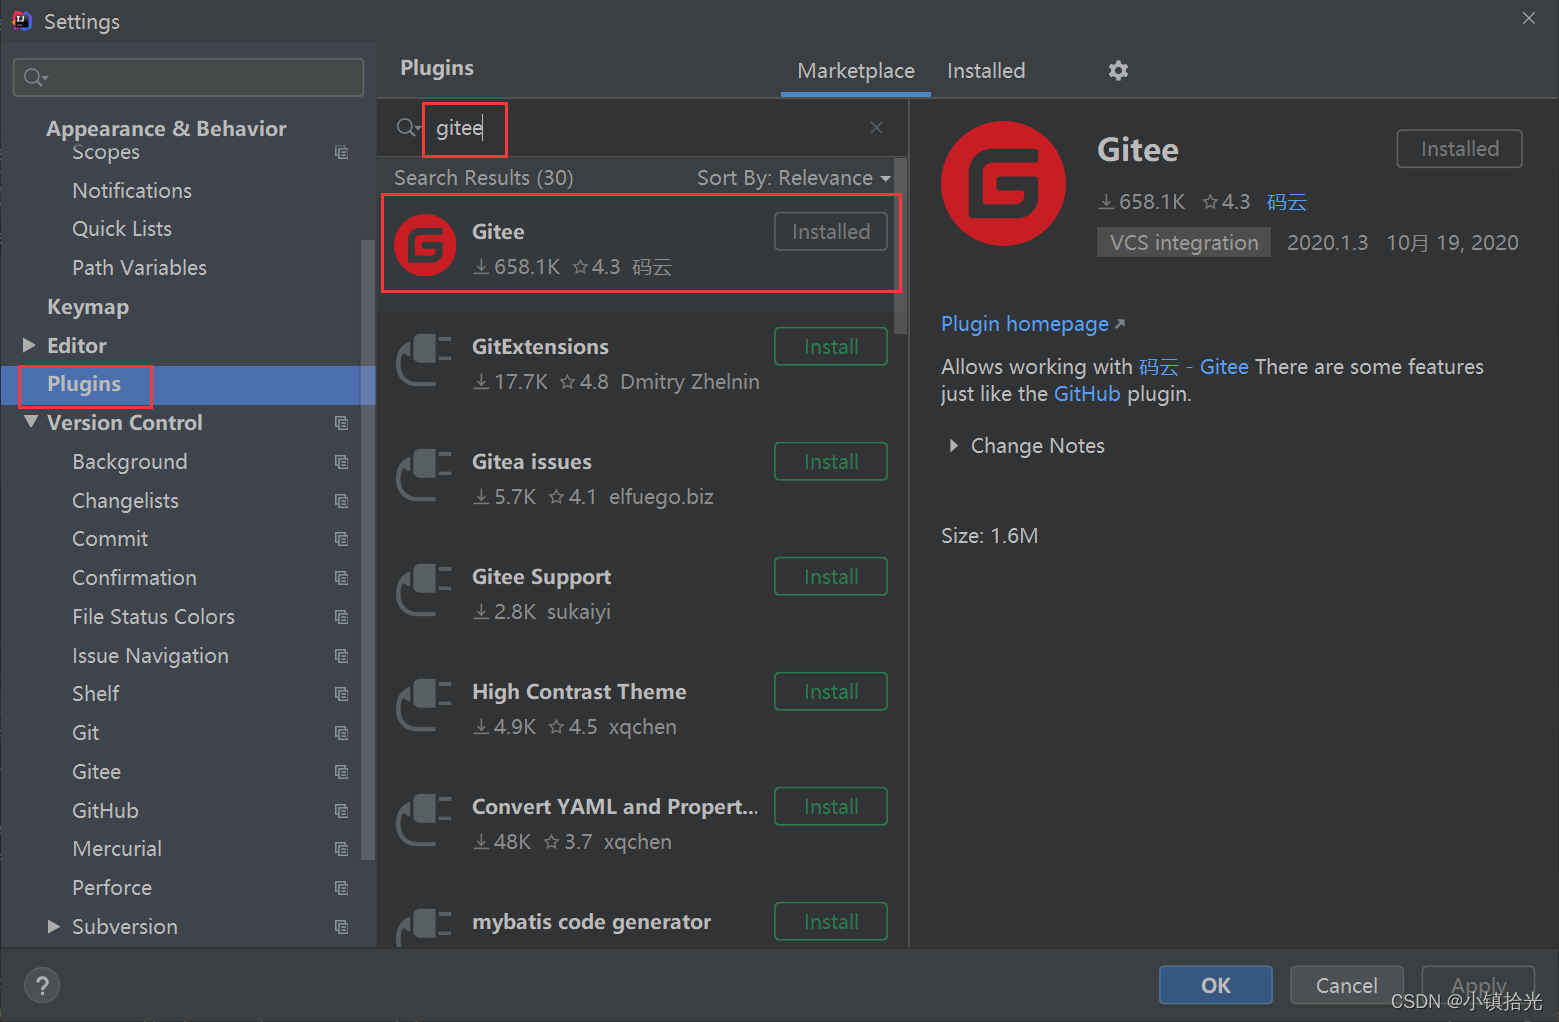
Task: Open Gitee under Version Control
Action: click(96, 772)
